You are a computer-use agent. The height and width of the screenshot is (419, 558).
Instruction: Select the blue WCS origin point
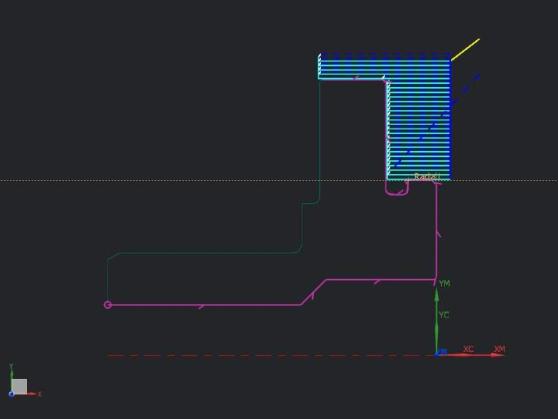click(437, 353)
